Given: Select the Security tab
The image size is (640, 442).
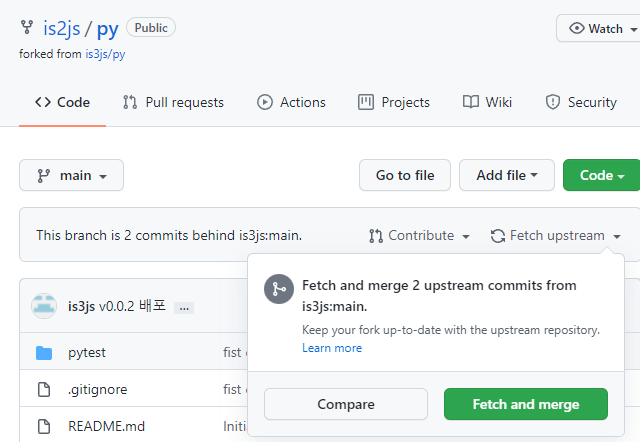Looking at the screenshot, I should [581, 102].
